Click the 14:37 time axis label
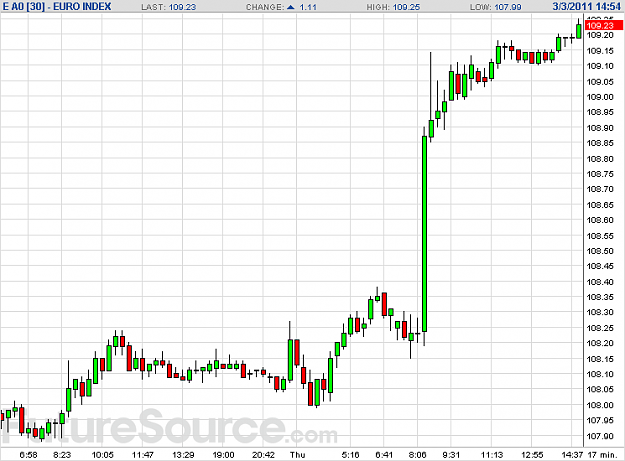 (x=572, y=455)
